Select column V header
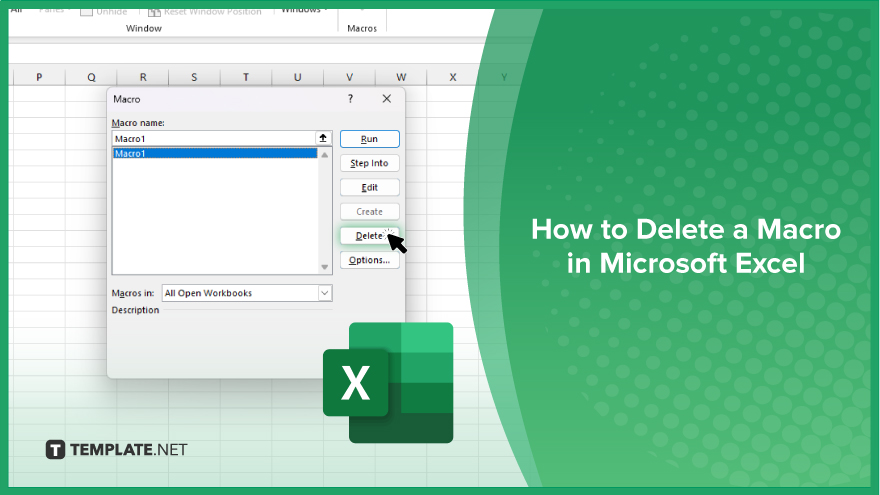Screen dimensions: 880x495 point(349,77)
